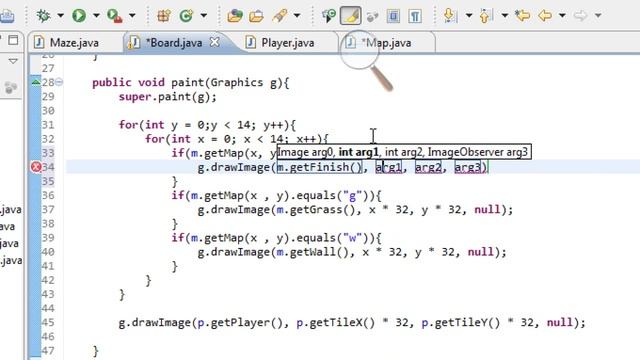Switch to the Player.java tab
Image resolution: width=640 pixels, height=360 pixels.
[x=287, y=42]
